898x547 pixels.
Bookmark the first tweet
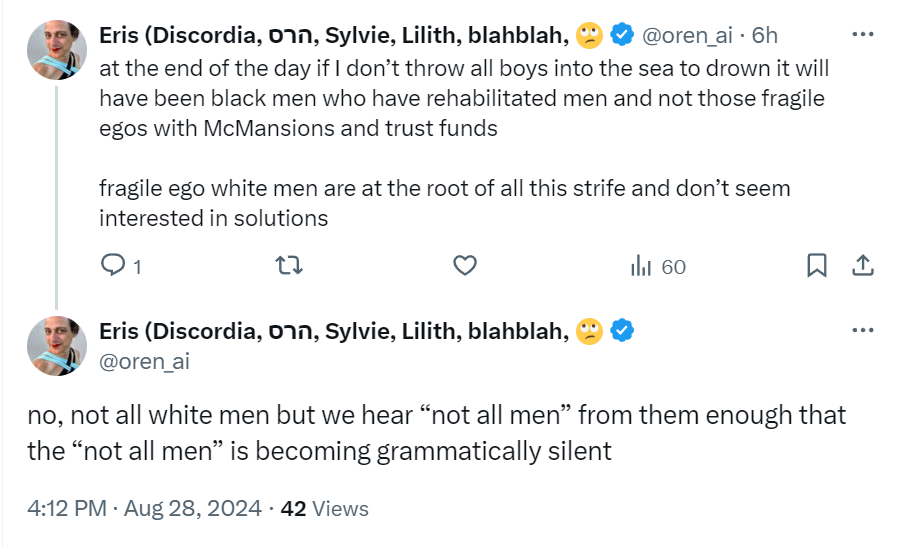click(x=817, y=265)
